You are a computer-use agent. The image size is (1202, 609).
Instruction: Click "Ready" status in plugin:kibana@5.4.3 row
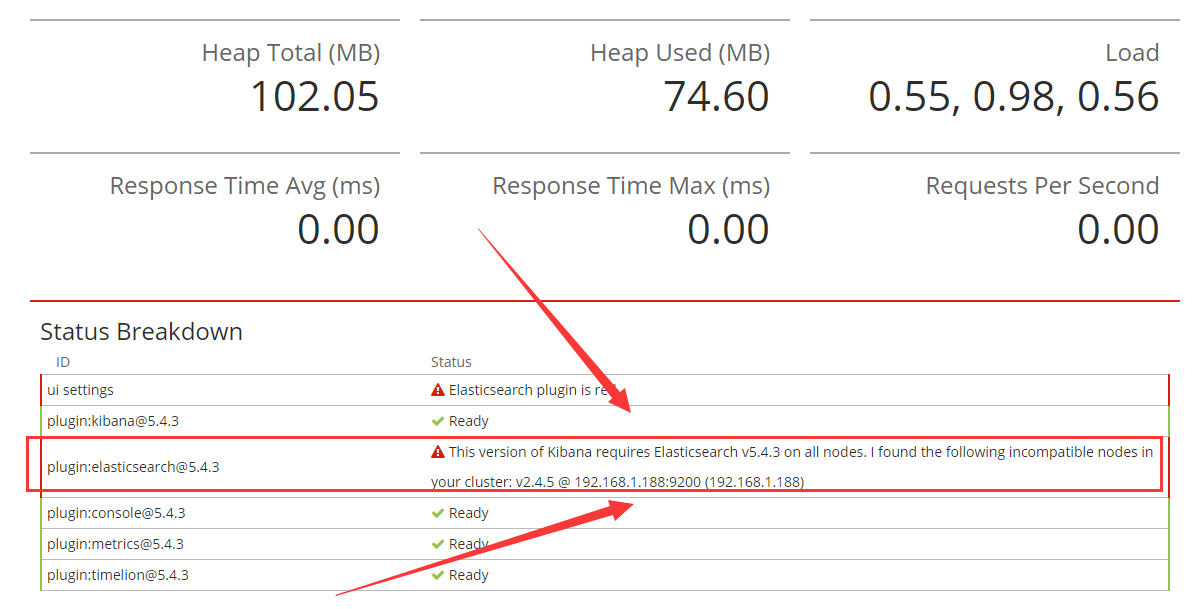[469, 421]
